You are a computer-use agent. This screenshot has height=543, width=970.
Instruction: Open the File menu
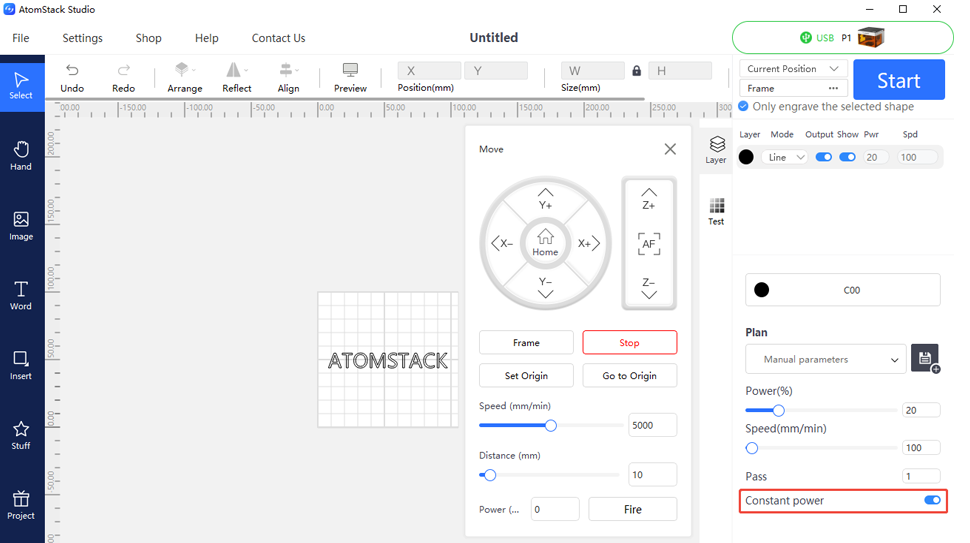tap(20, 38)
